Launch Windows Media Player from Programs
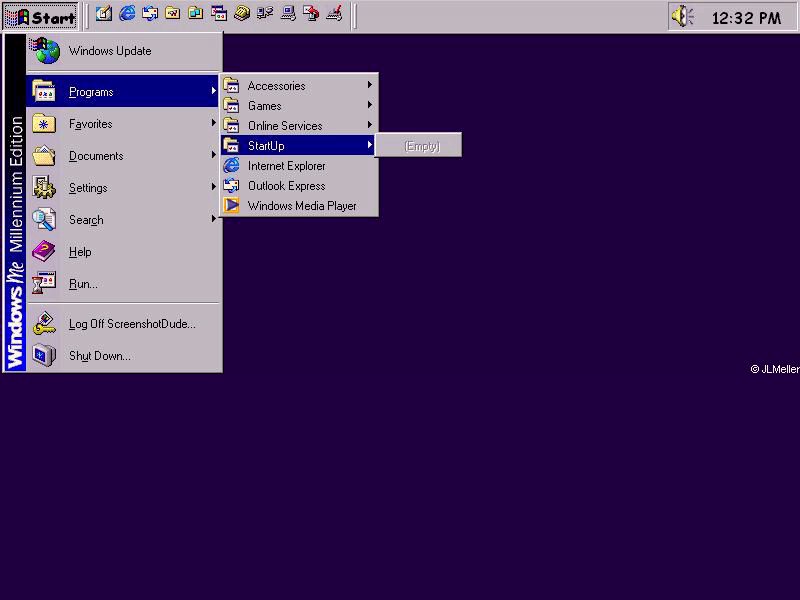 point(299,206)
